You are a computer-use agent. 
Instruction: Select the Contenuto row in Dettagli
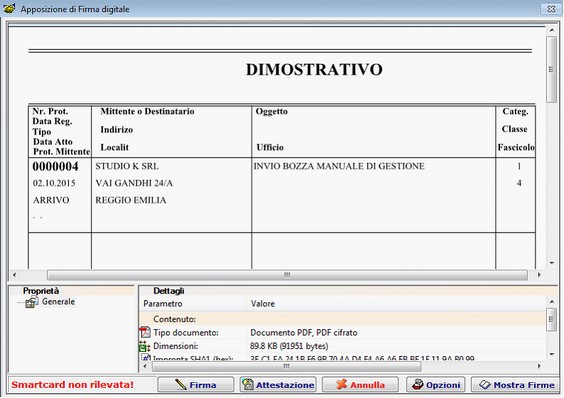(x=343, y=319)
